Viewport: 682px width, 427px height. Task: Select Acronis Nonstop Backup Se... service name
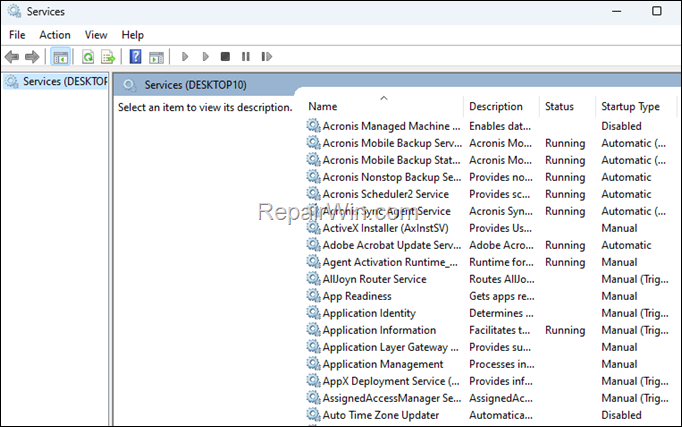pos(391,177)
